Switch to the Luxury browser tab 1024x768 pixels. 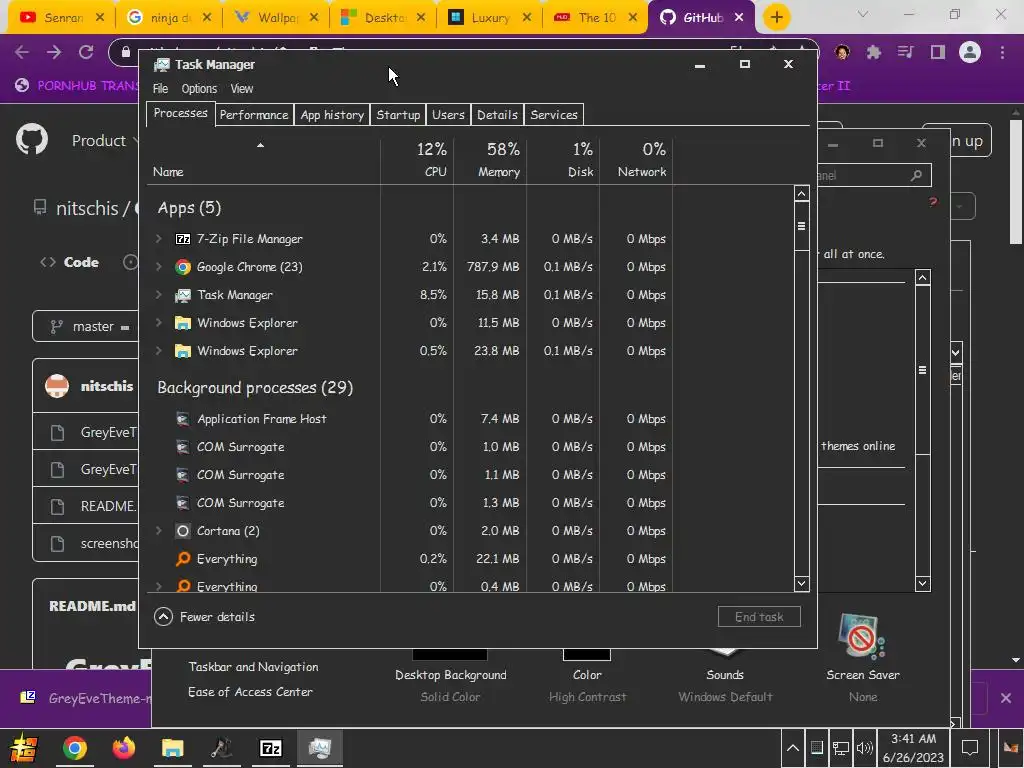489,18
